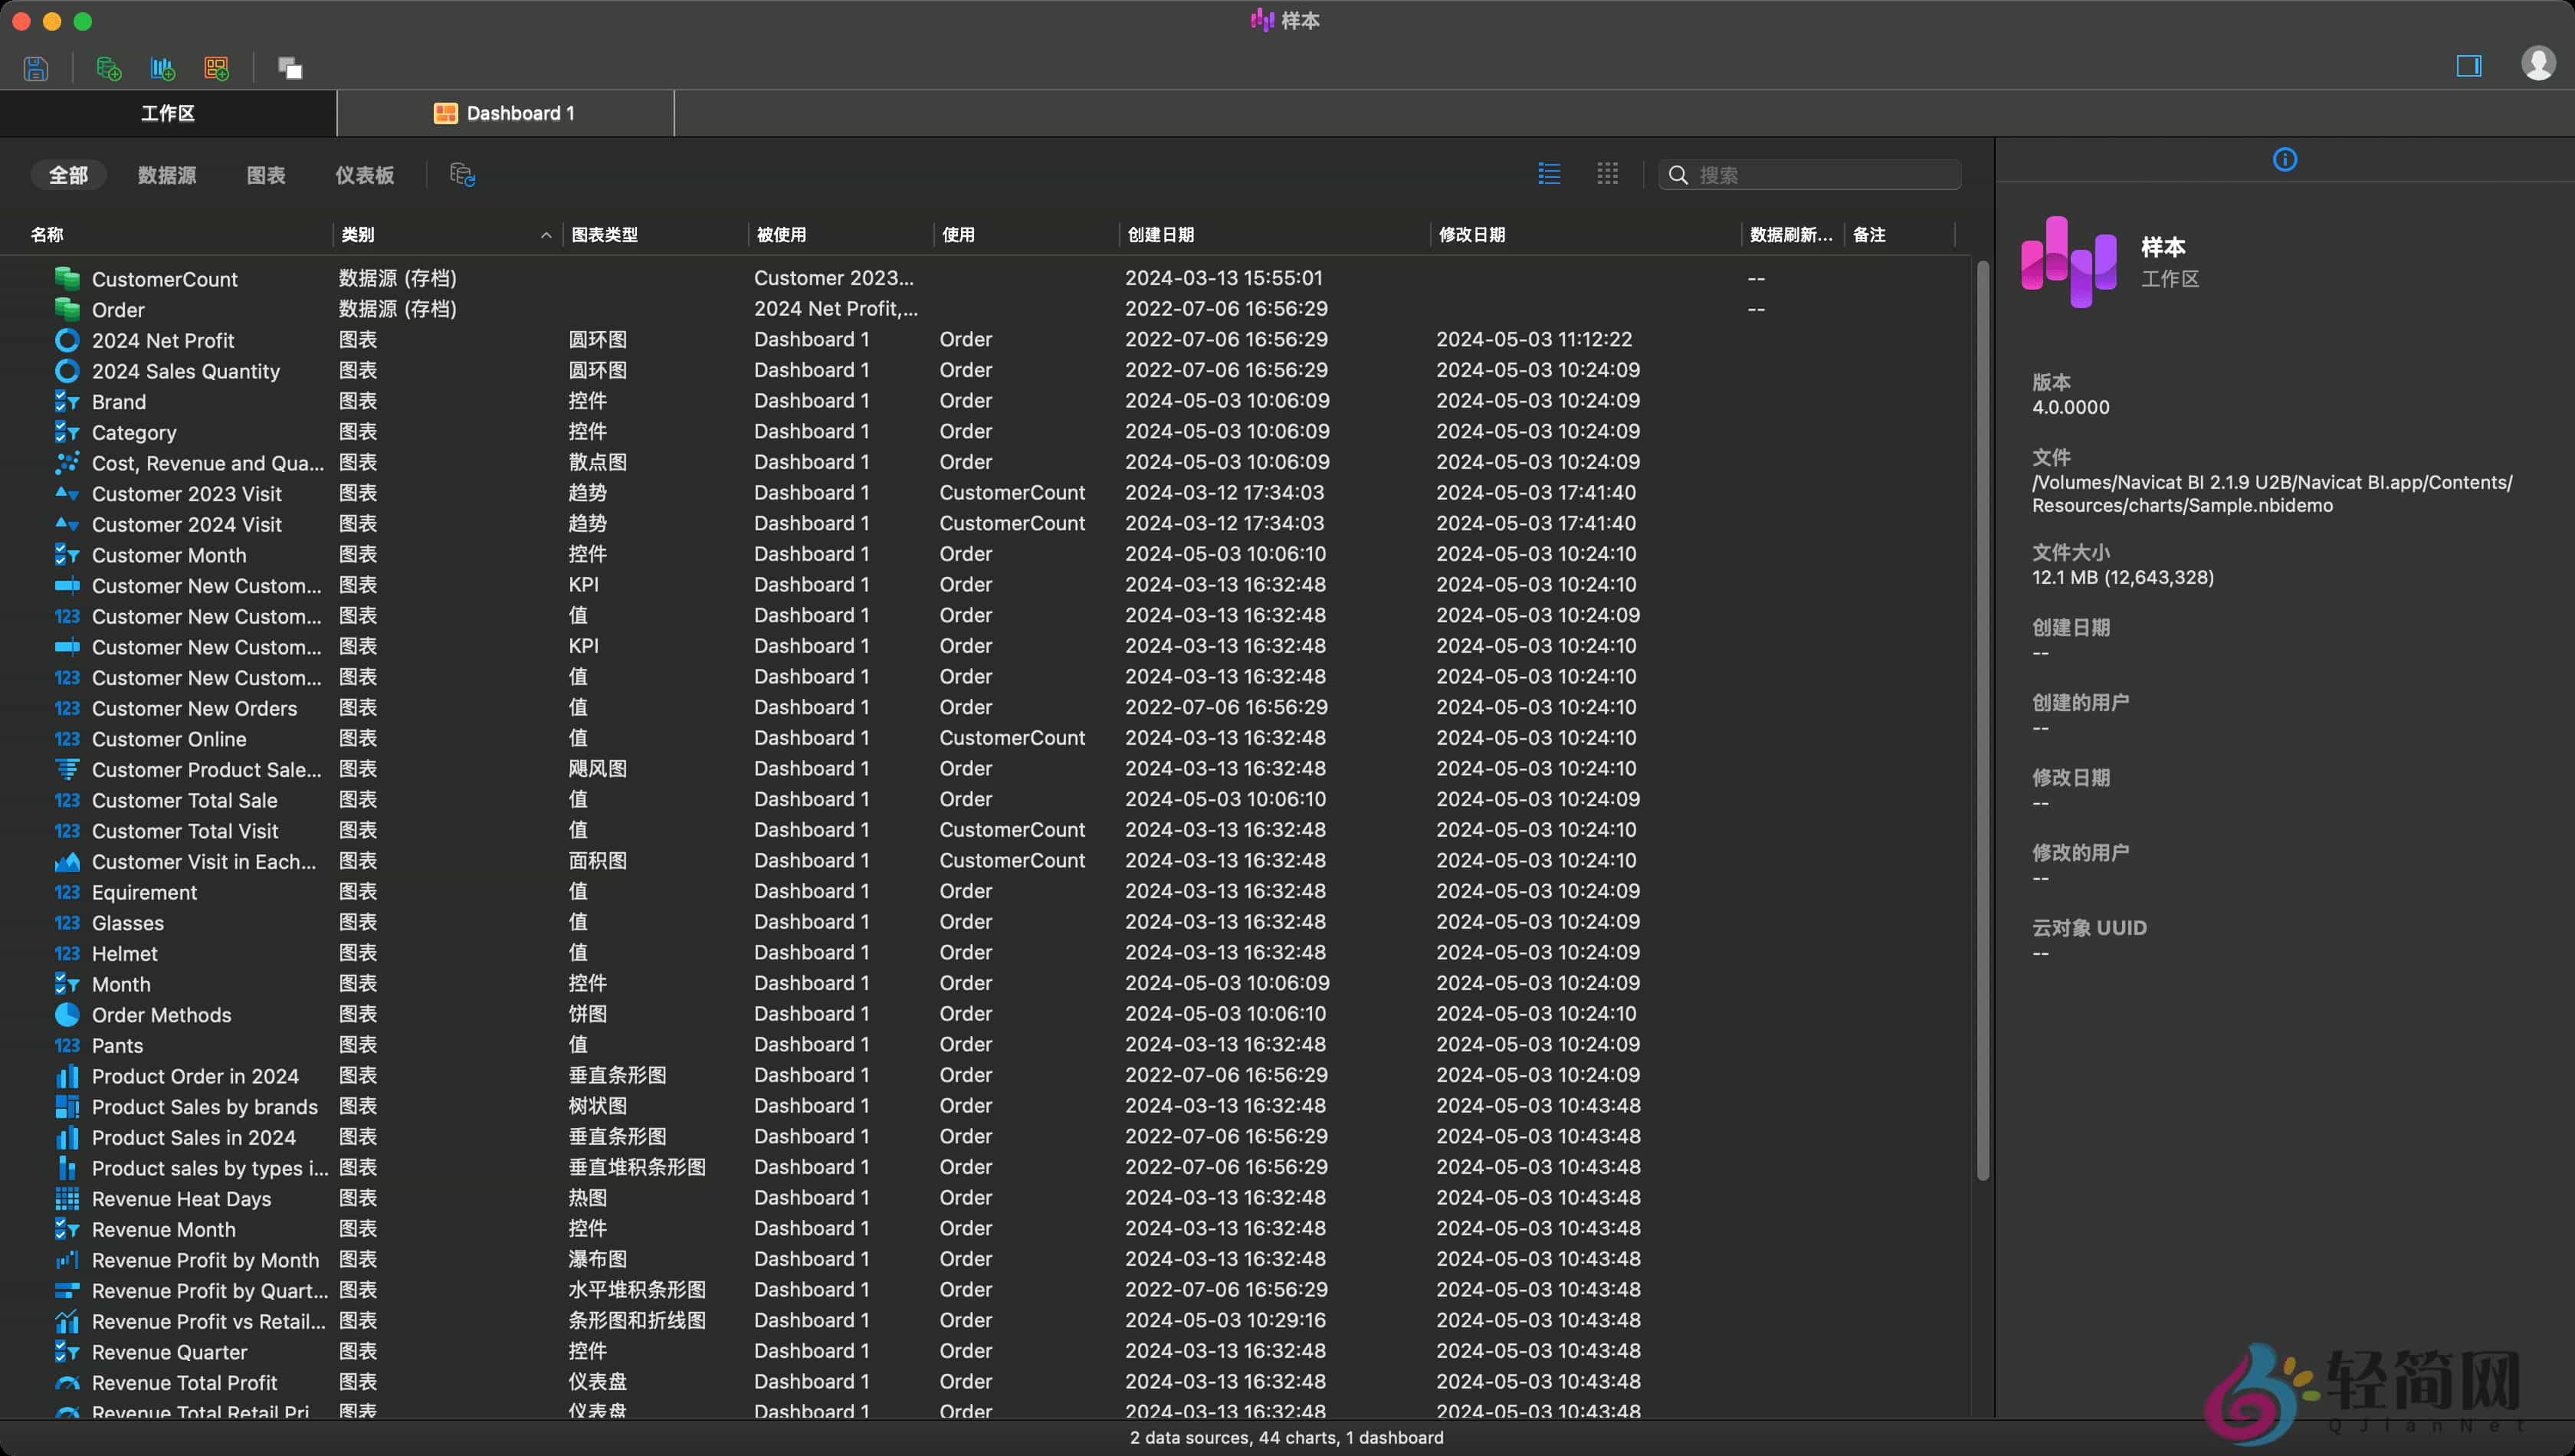This screenshot has width=2575, height=1456.
Task: Select the 图表 filter
Action: [x=266, y=174]
